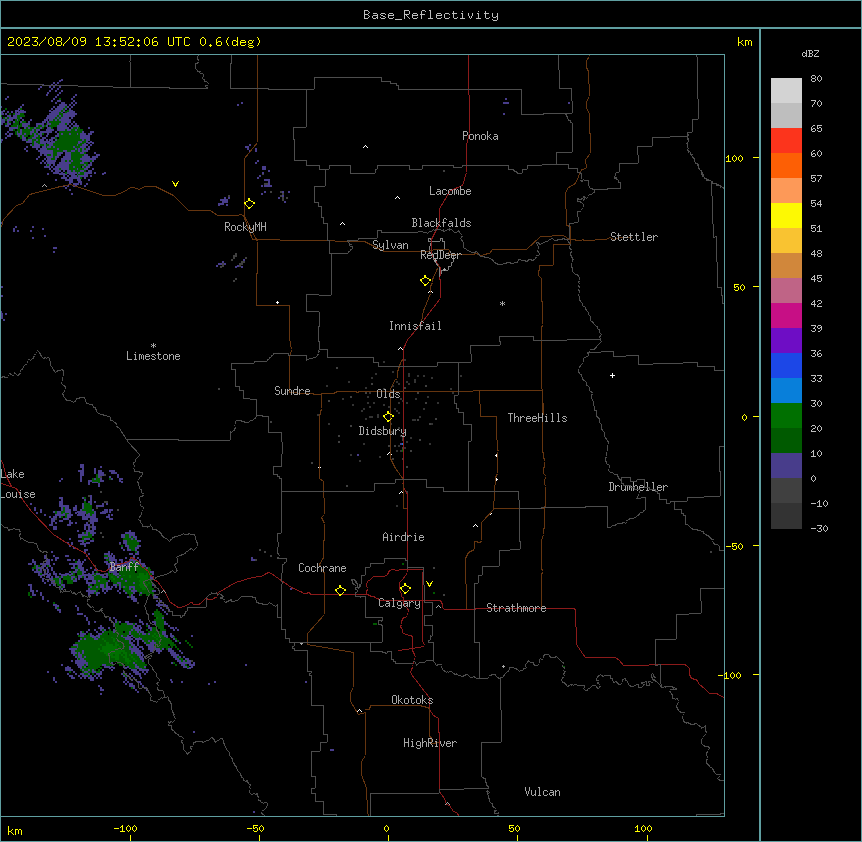Click the red 65-60 dBZ legend swatch
The height and width of the screenshot is (842, 862).
[786, 140]
